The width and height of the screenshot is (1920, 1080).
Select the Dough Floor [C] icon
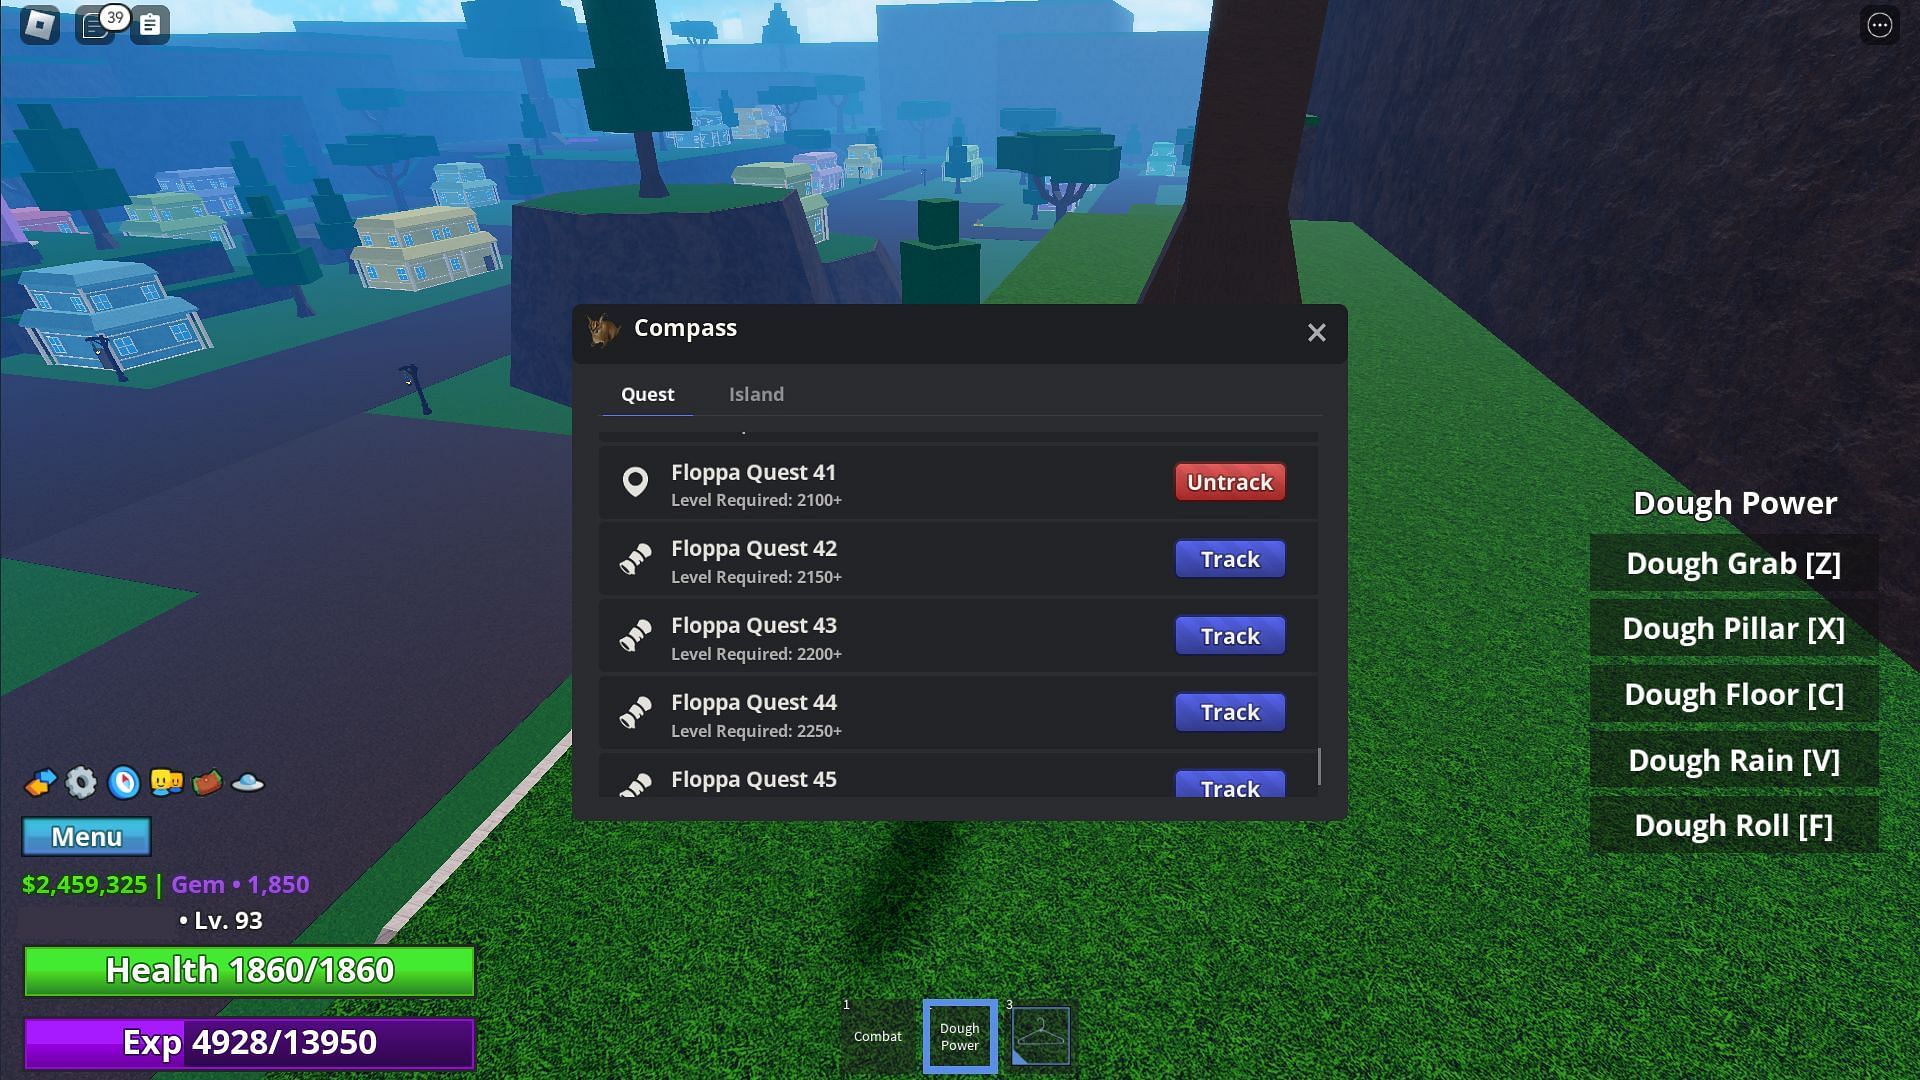tap(1734, 694)
